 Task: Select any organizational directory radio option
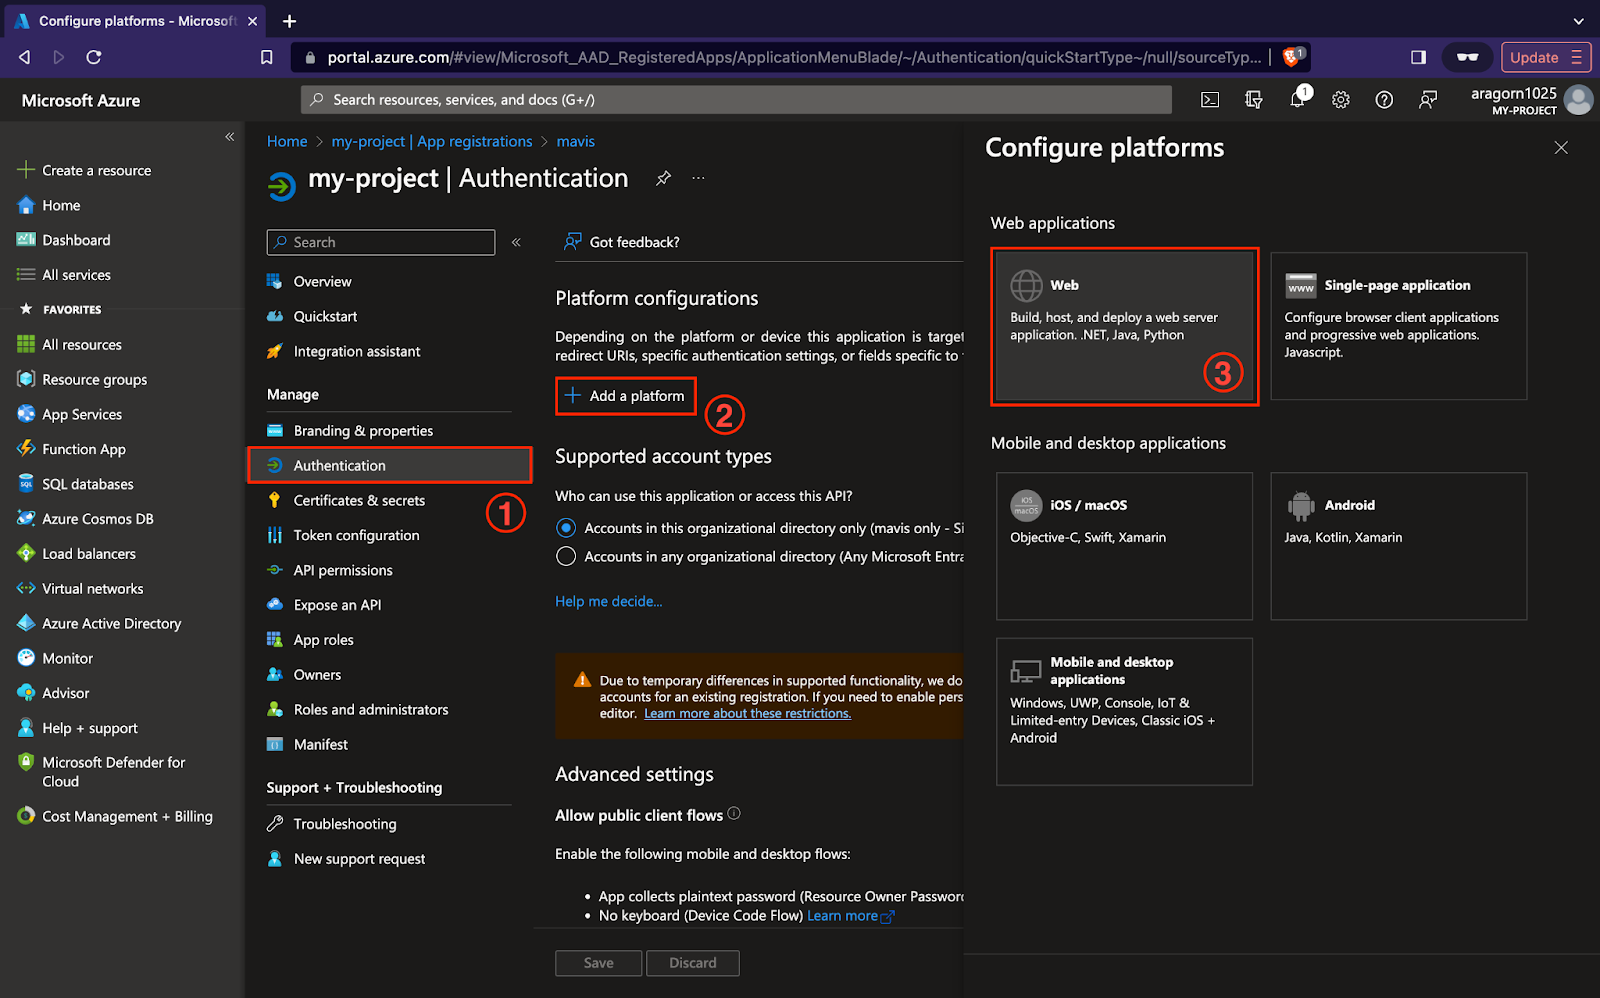pos(566,556)
